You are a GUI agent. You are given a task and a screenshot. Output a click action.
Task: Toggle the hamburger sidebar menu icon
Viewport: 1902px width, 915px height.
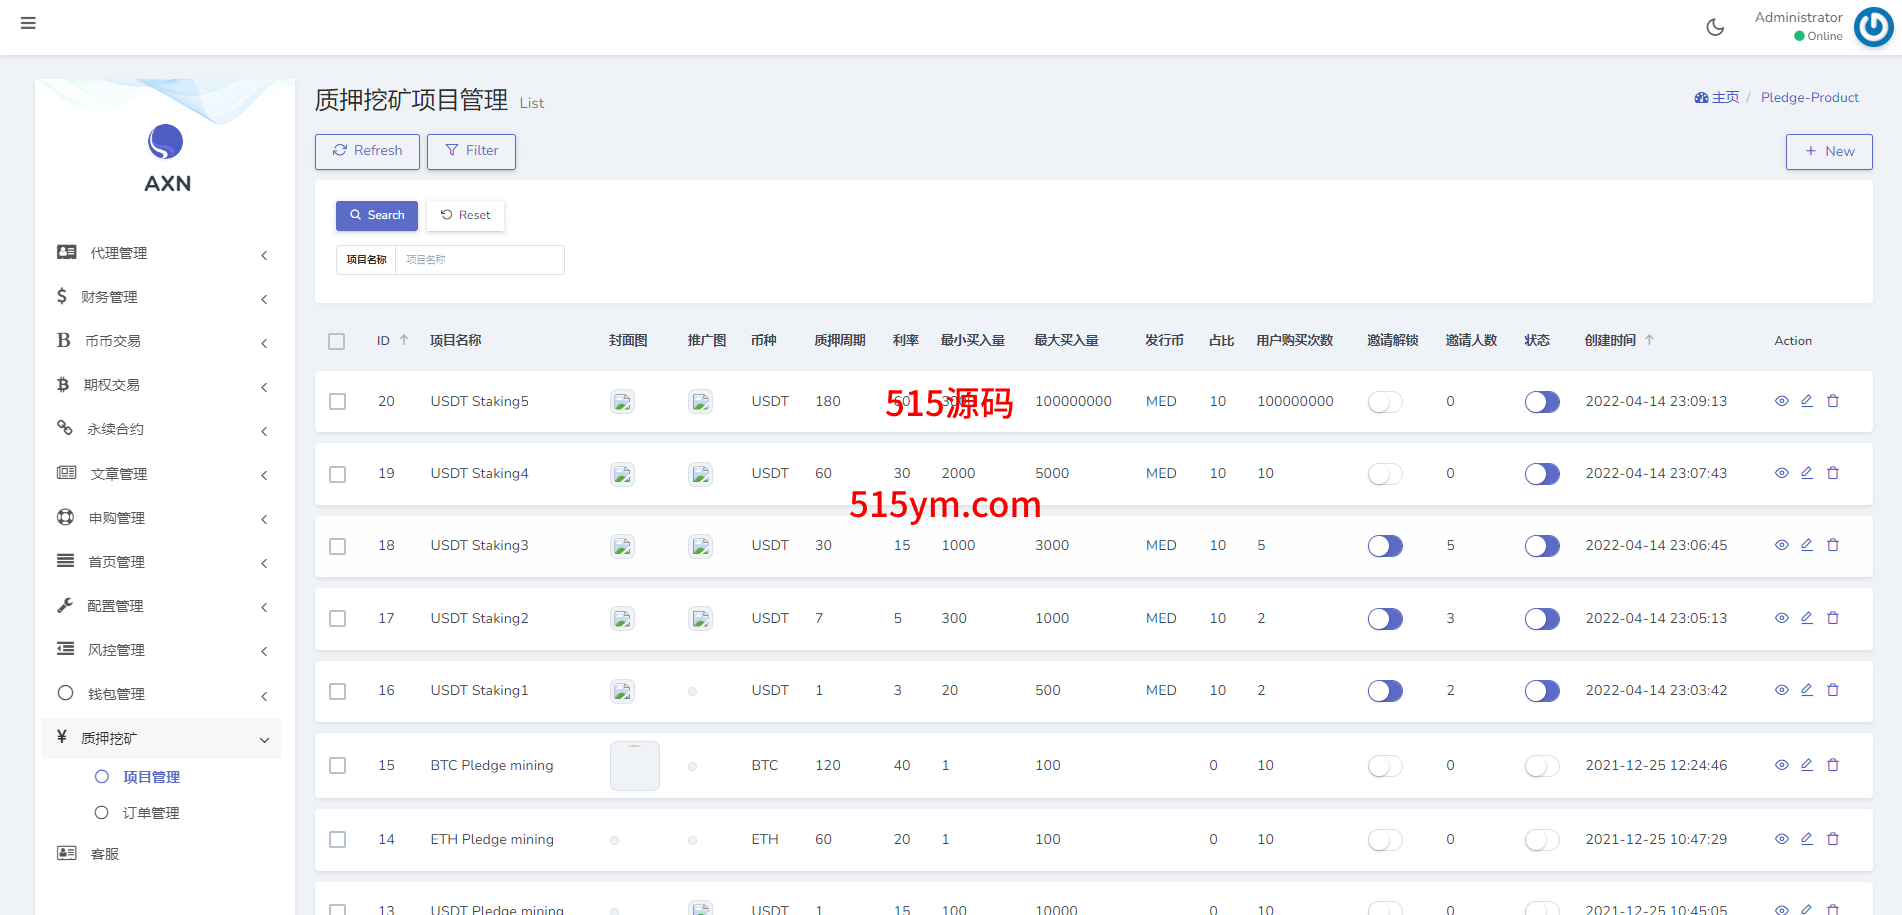28,23
